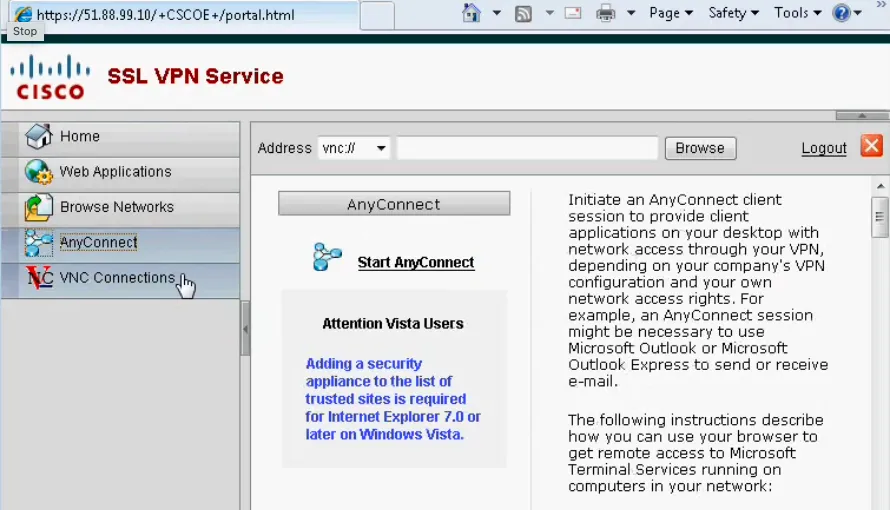
Task: Open the Help dropdown arrow
Action: pos(858,13)
